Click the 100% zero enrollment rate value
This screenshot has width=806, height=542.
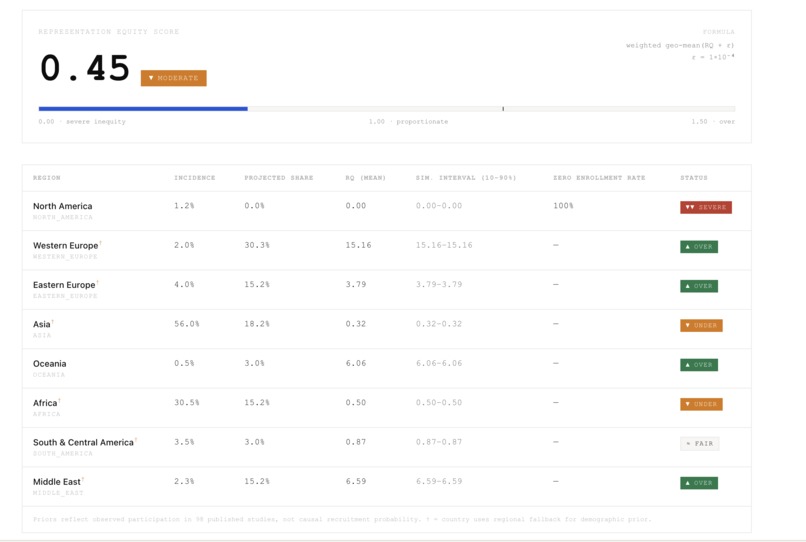click(x=563, y=206)
